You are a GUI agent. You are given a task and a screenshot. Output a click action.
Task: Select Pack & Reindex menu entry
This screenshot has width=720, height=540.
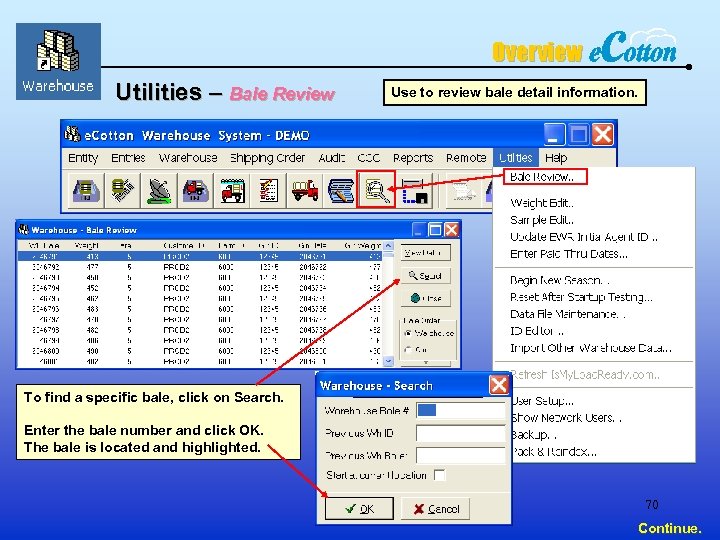(x=554, y=451)
